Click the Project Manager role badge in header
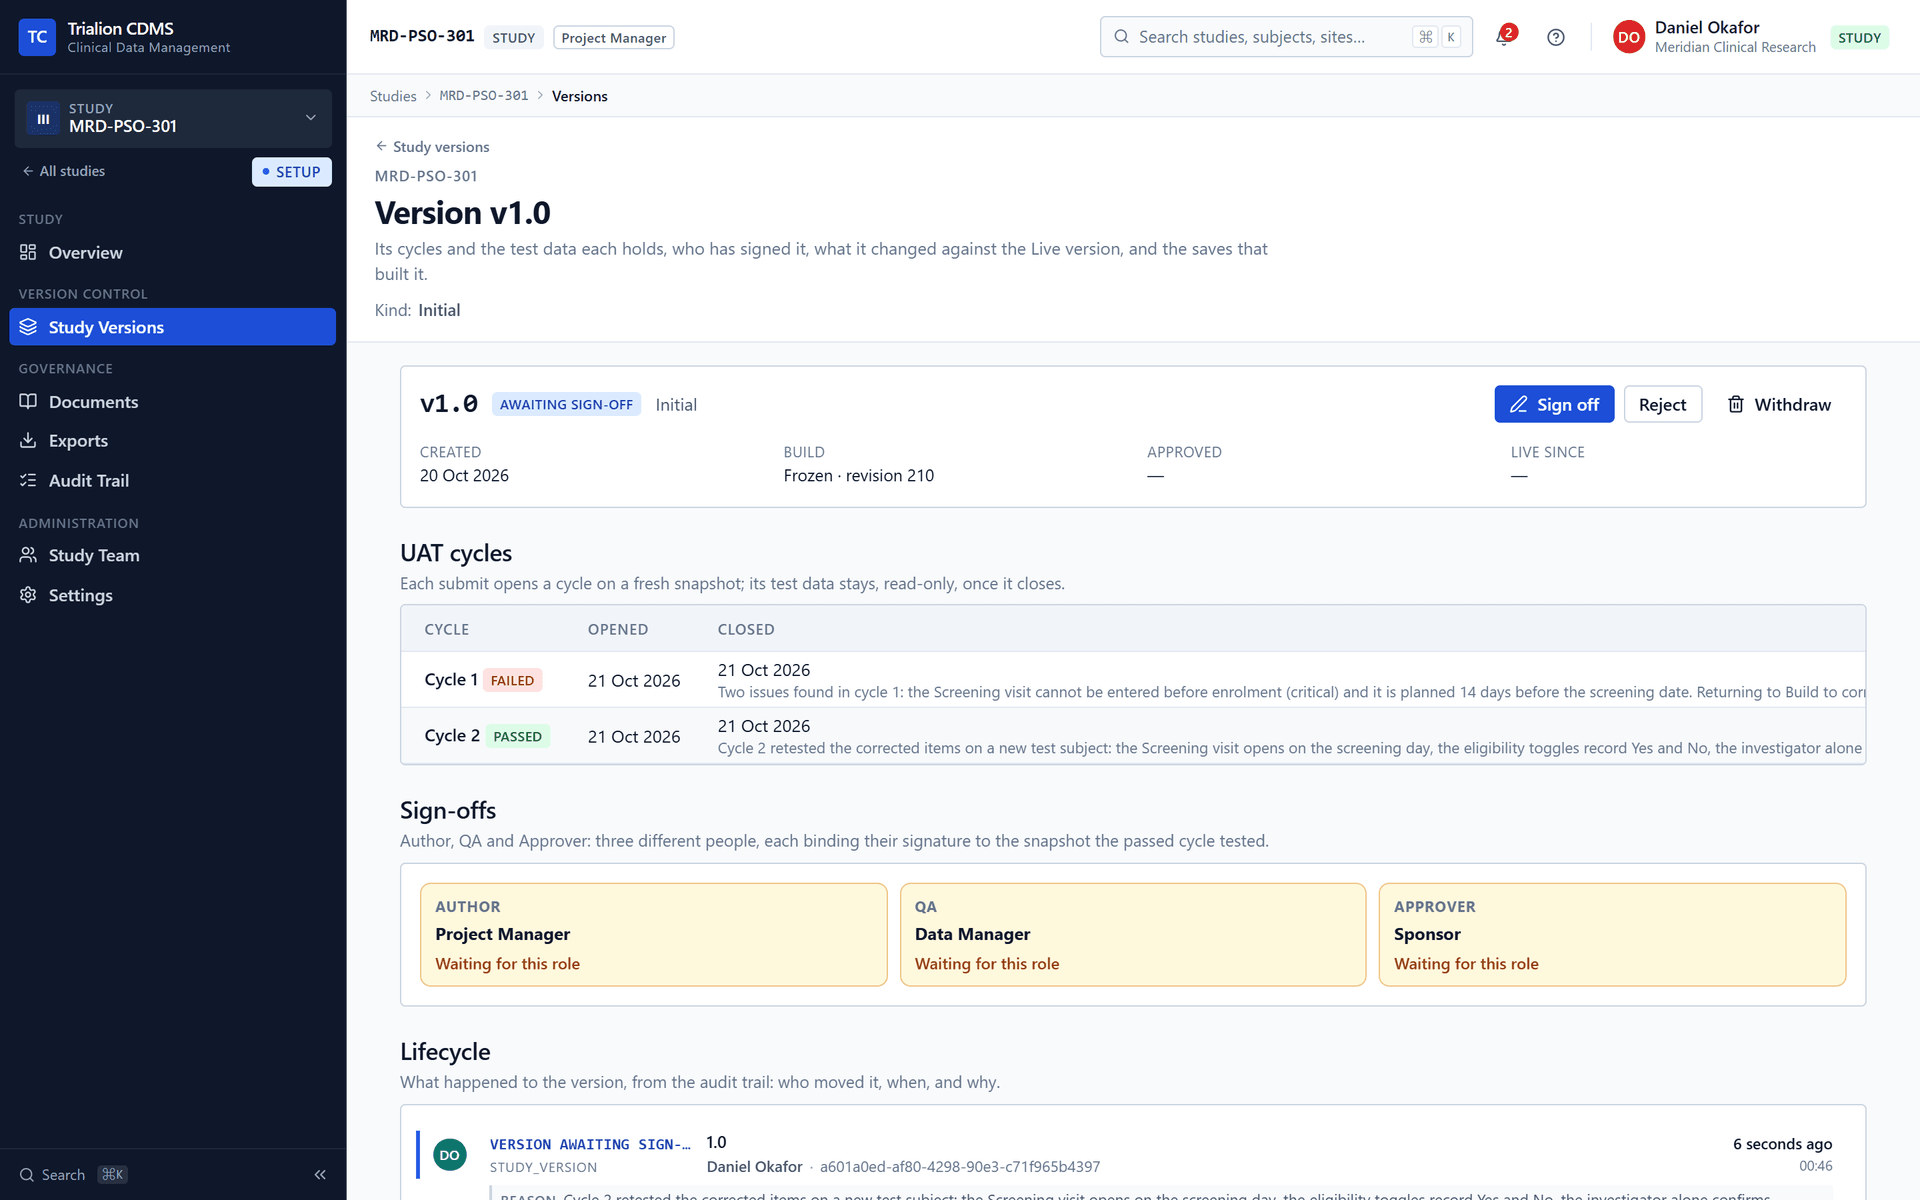The width and height of the screenshot is (1920, 1200). pyautogui.click(x=614, y=38)
